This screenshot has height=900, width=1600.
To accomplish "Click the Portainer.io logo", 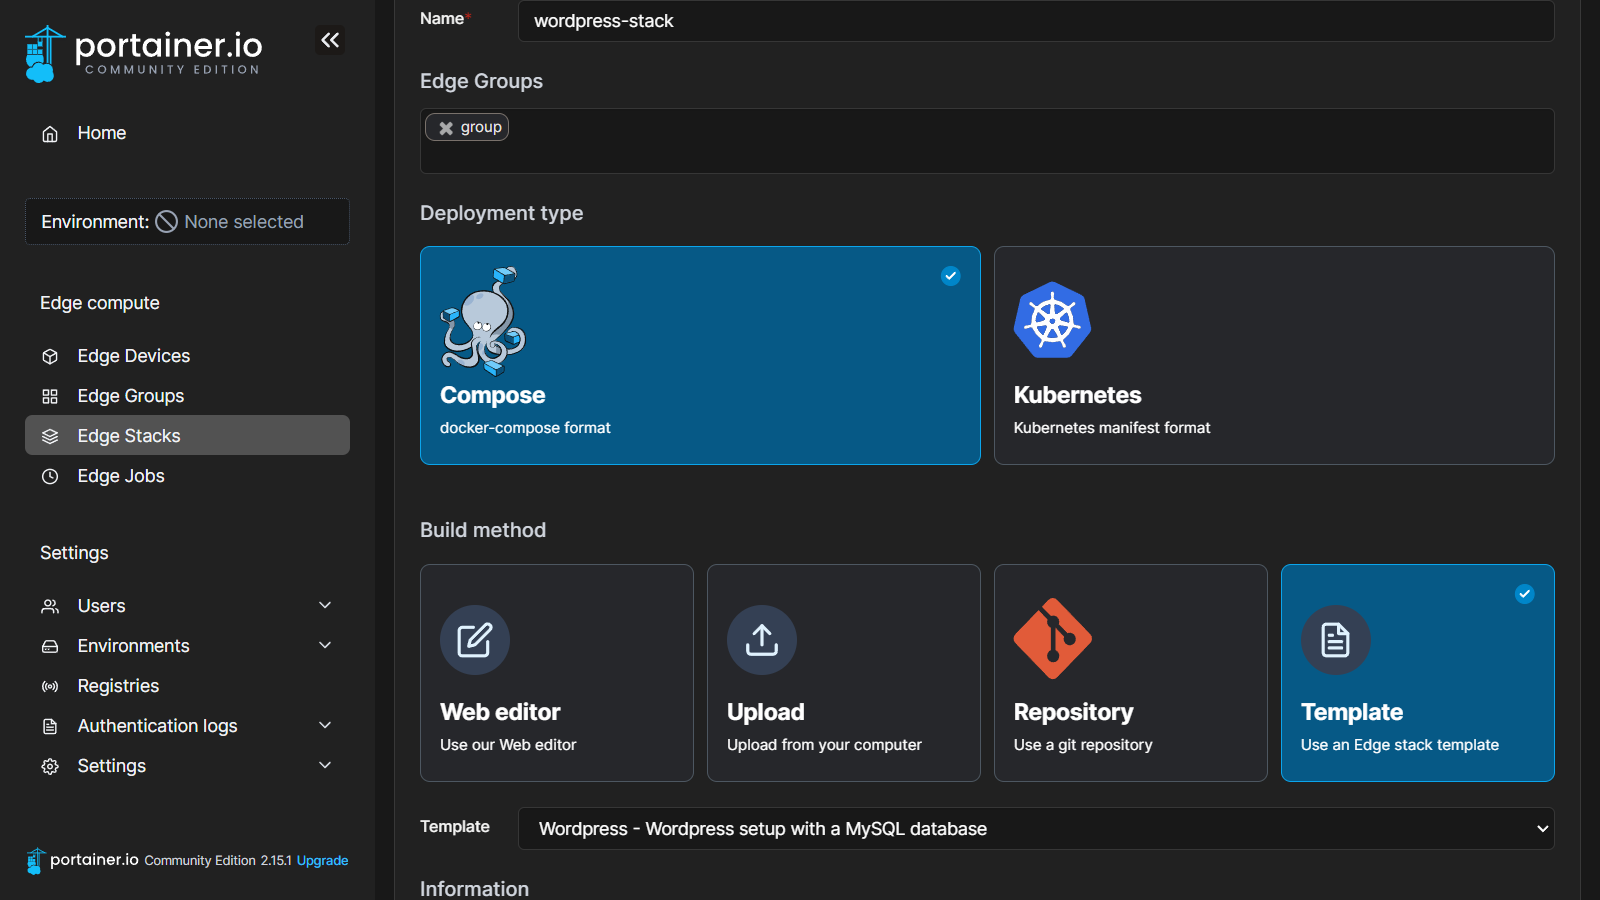I will 143,53.
